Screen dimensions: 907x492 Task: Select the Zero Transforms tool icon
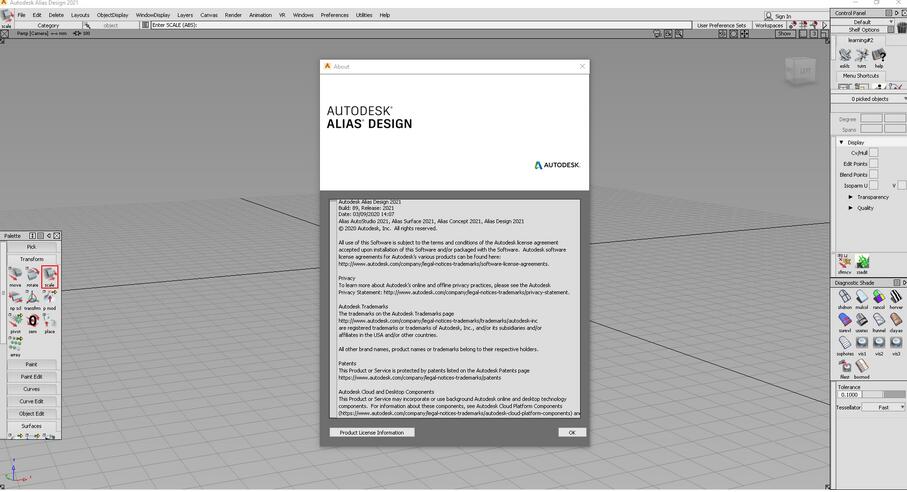pos(32,323)
